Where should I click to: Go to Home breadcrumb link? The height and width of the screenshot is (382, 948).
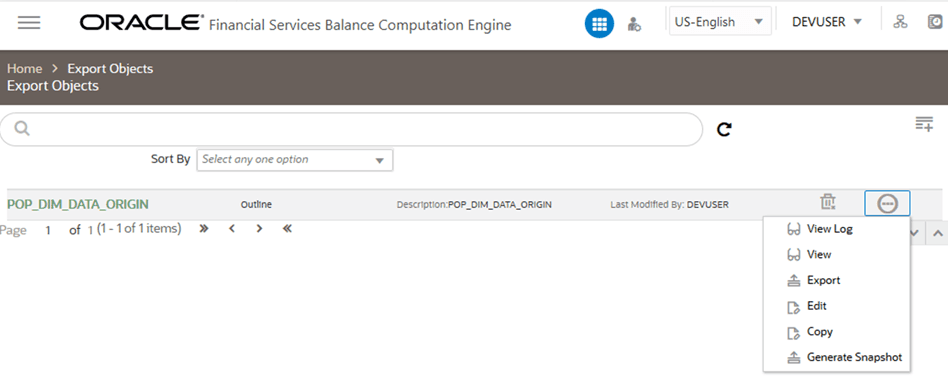point(25,68)
